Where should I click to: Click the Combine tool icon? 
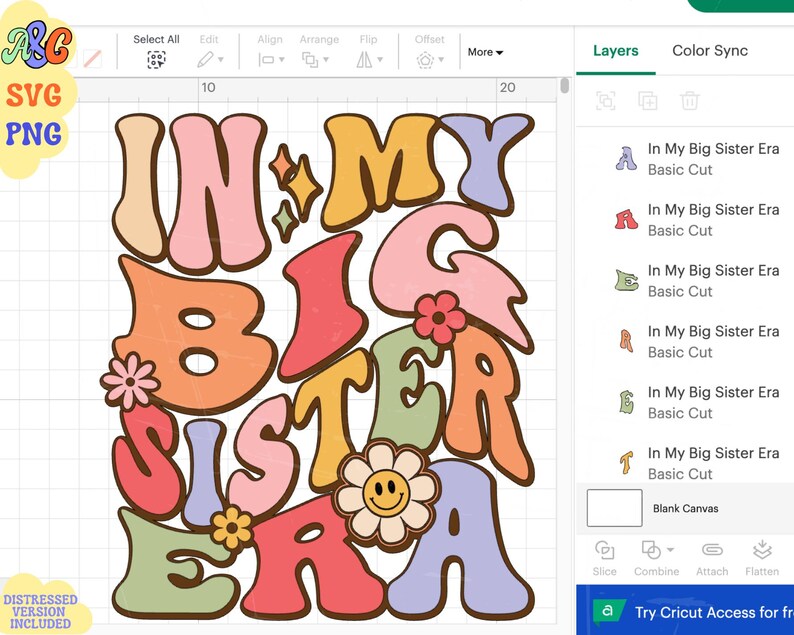[x=651, y=550]
